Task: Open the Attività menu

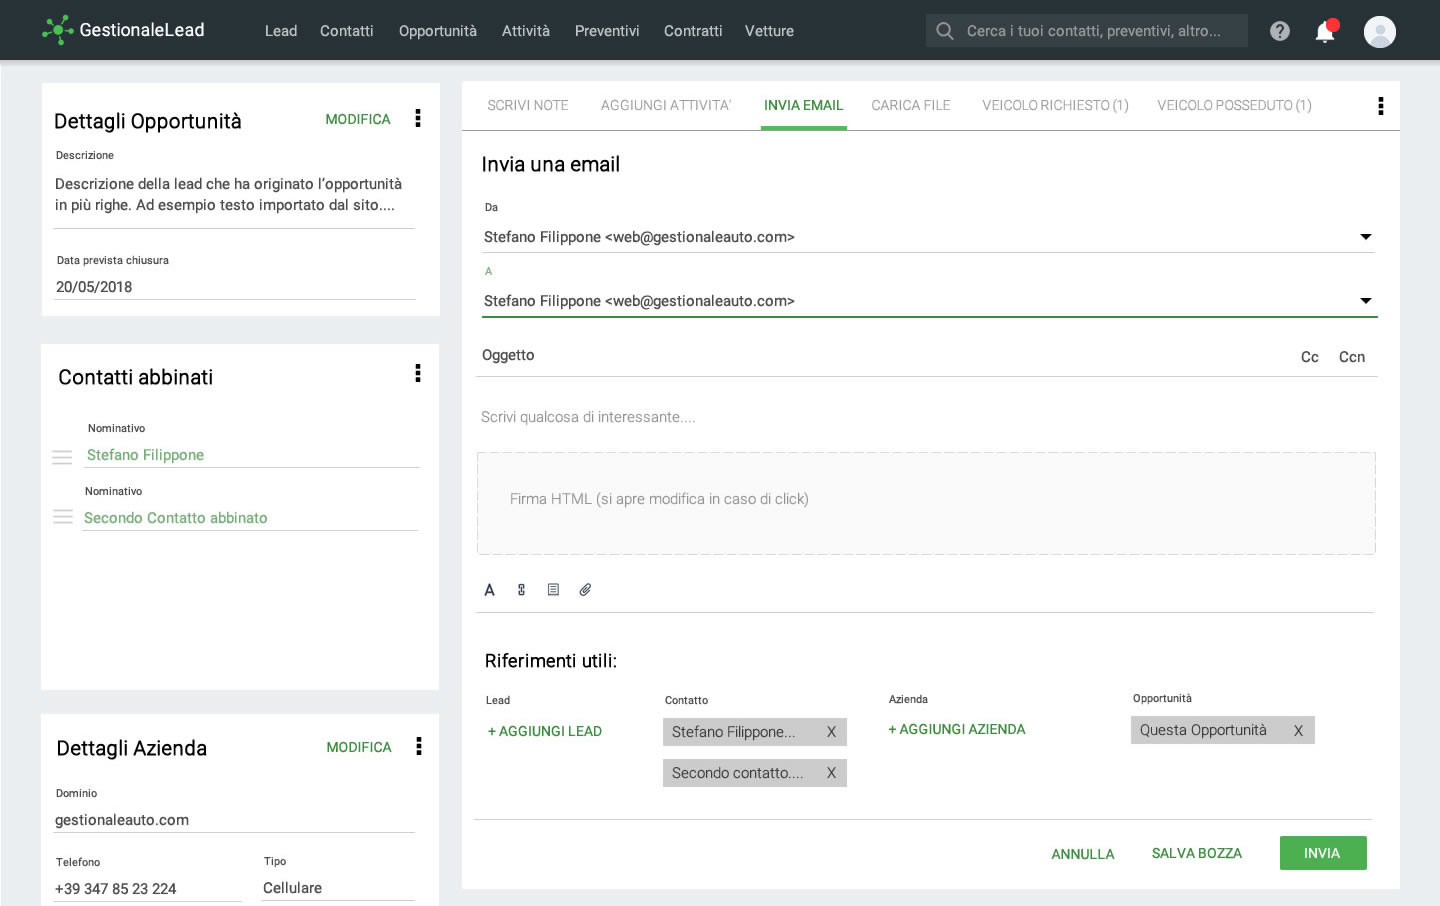Action: (526, 31)
